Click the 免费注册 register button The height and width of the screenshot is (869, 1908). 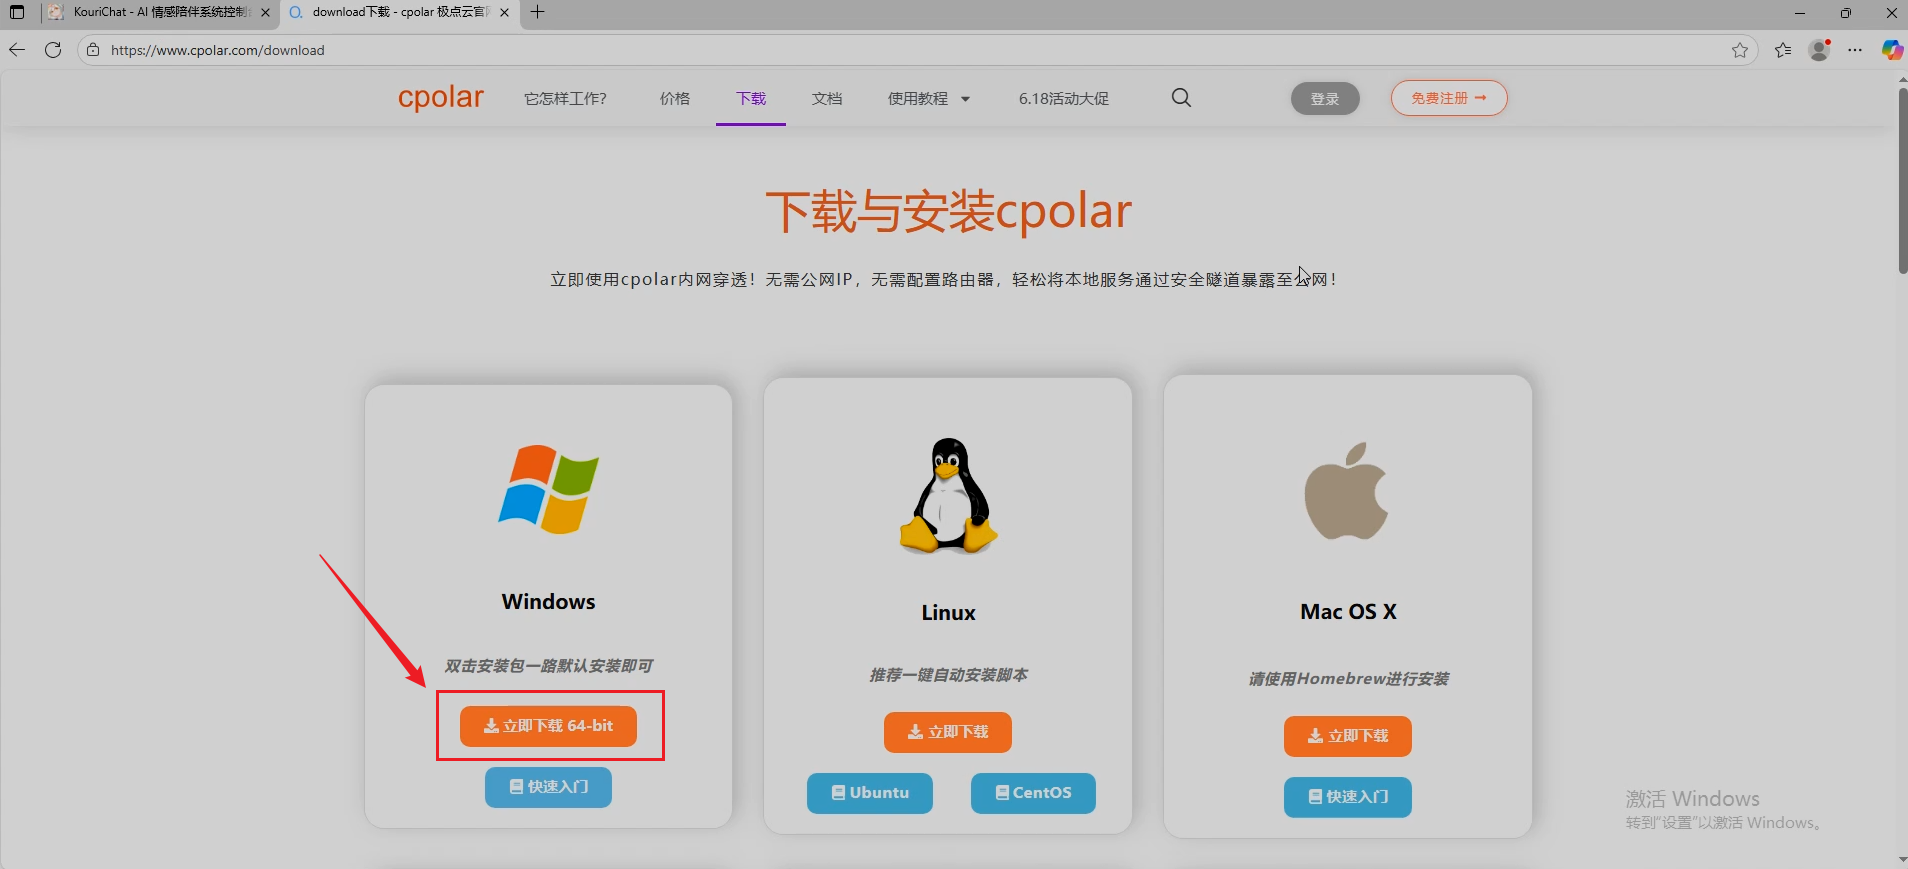[1448, 98]
